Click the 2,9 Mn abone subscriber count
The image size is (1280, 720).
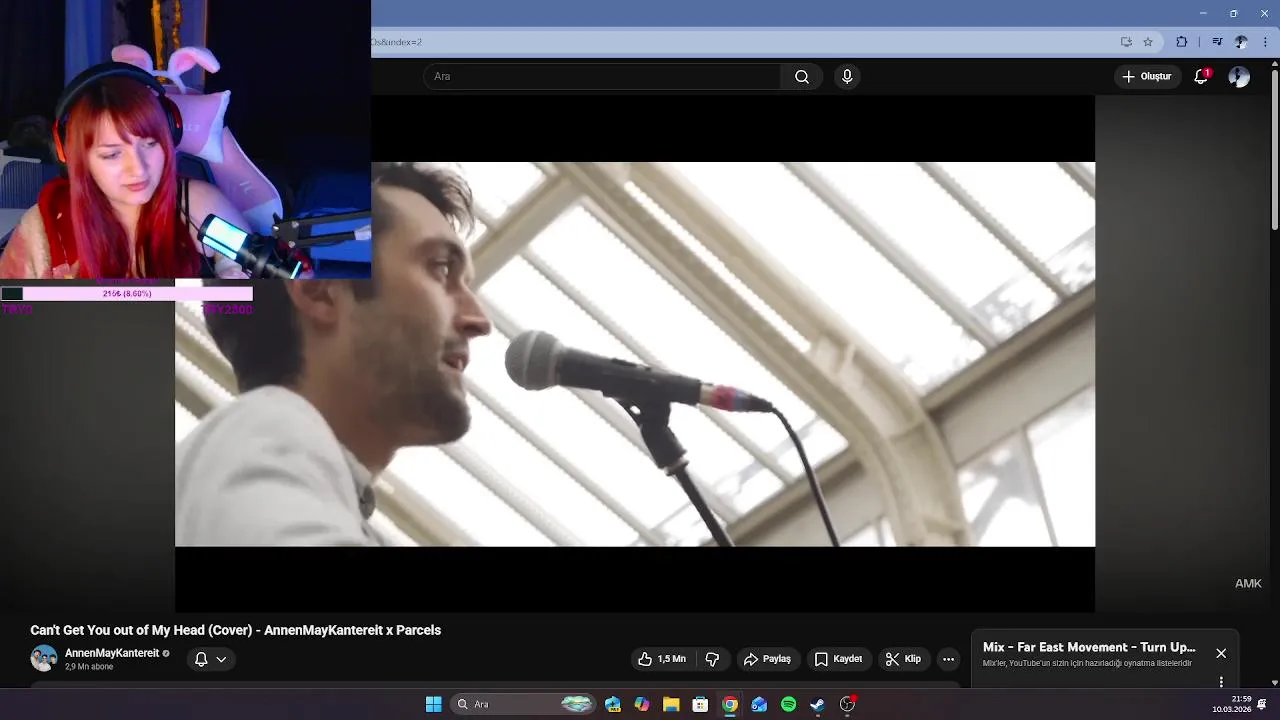(x=89, y=667)
